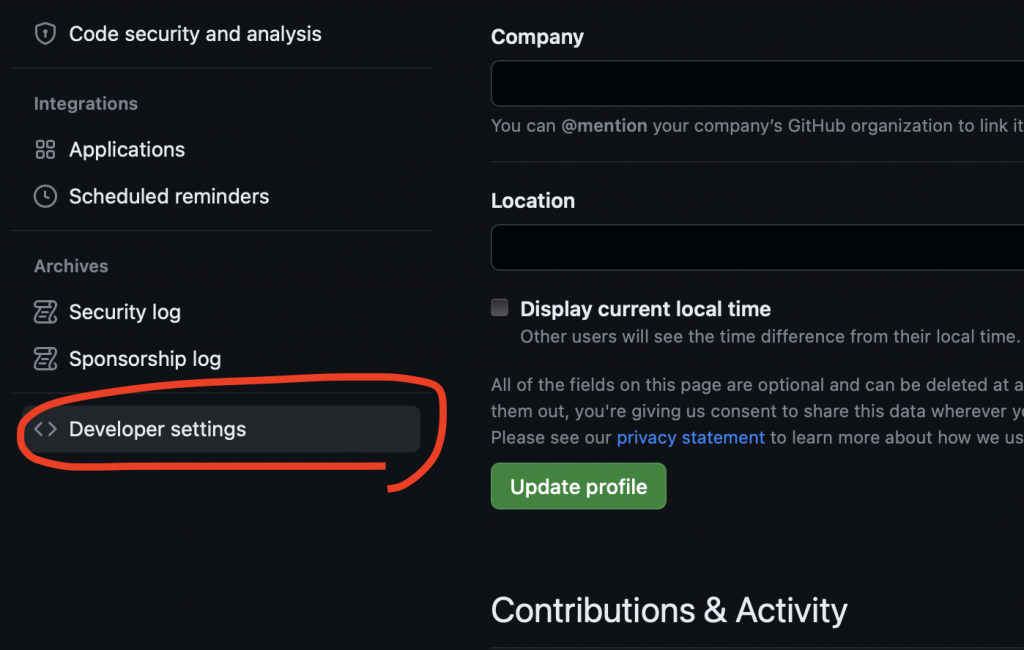Open the Security log page
This screenshot has height=650, width=1024.
tap(125, 312)
